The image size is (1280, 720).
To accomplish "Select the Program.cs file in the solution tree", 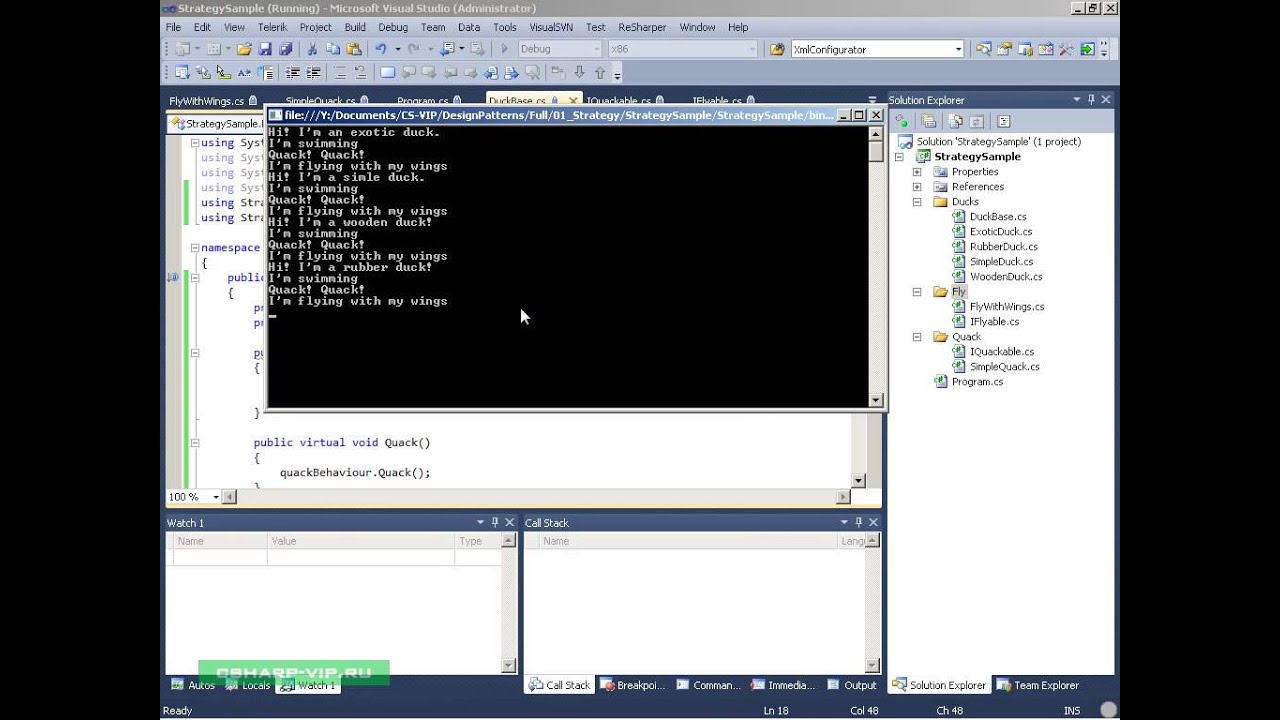I will (x=976, y=382).
